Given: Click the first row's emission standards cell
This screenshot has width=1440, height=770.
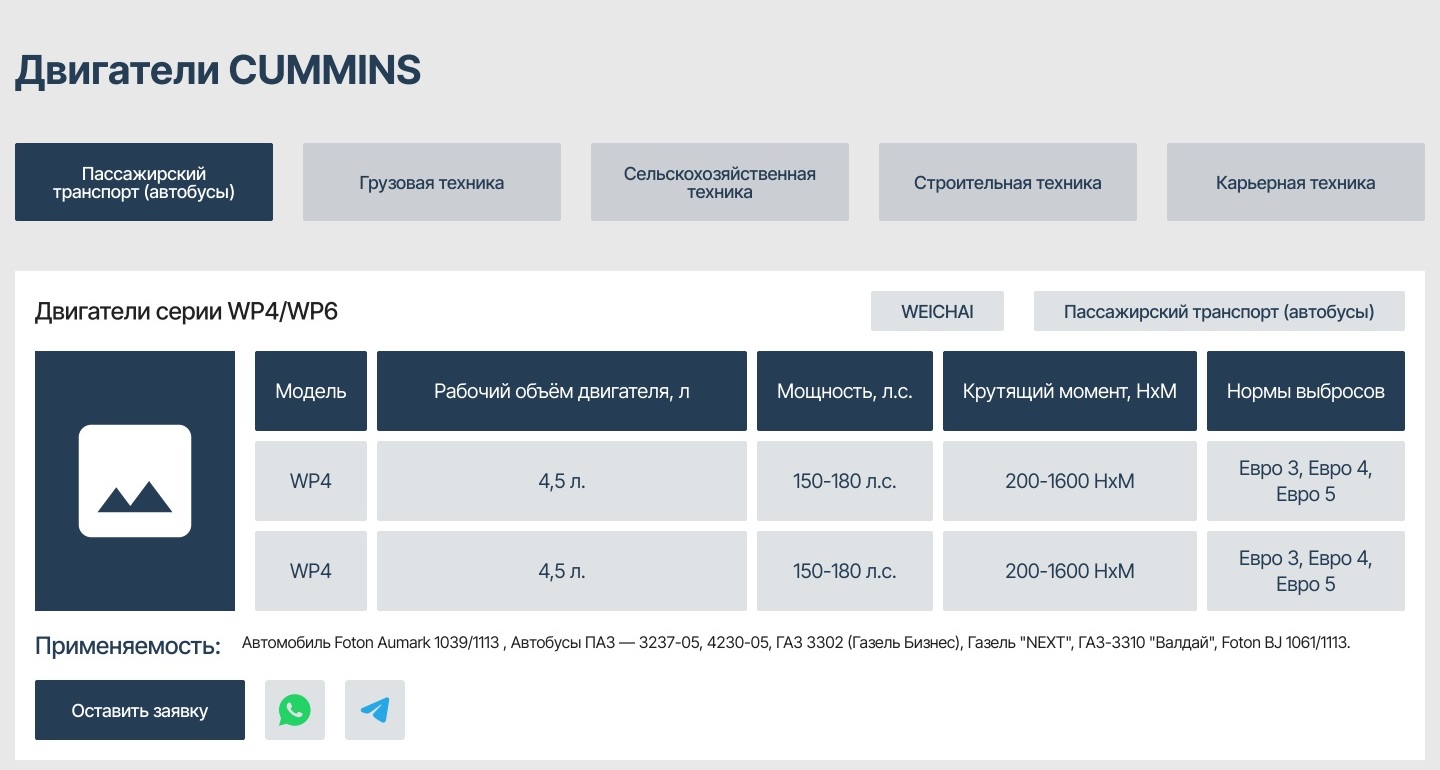Looking at the screenshot, I should point(1306,481).
